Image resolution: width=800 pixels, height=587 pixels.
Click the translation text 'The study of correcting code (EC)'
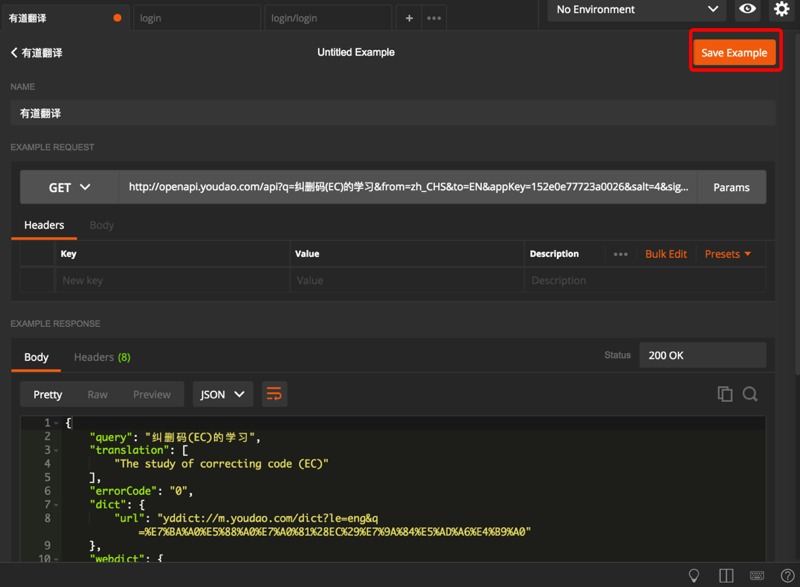(x=221, y=464)
